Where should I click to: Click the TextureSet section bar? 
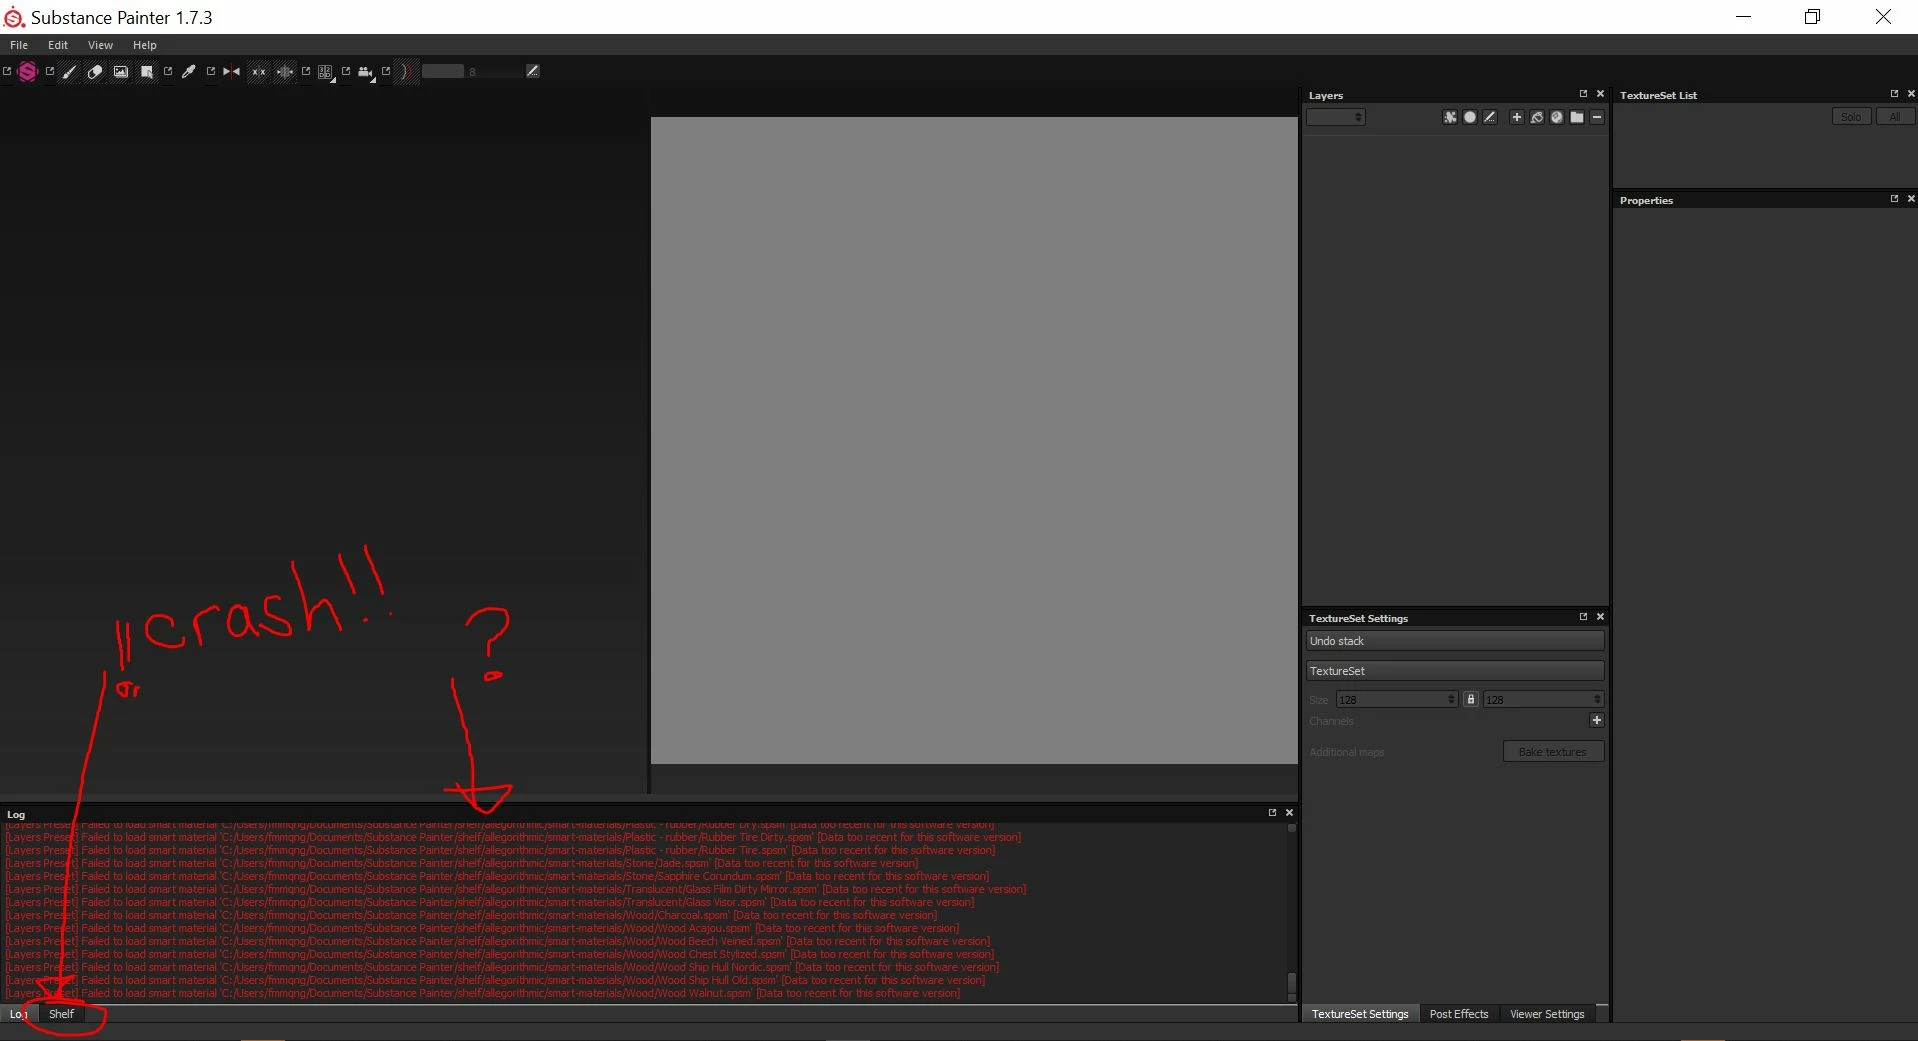pos(1455,671)
